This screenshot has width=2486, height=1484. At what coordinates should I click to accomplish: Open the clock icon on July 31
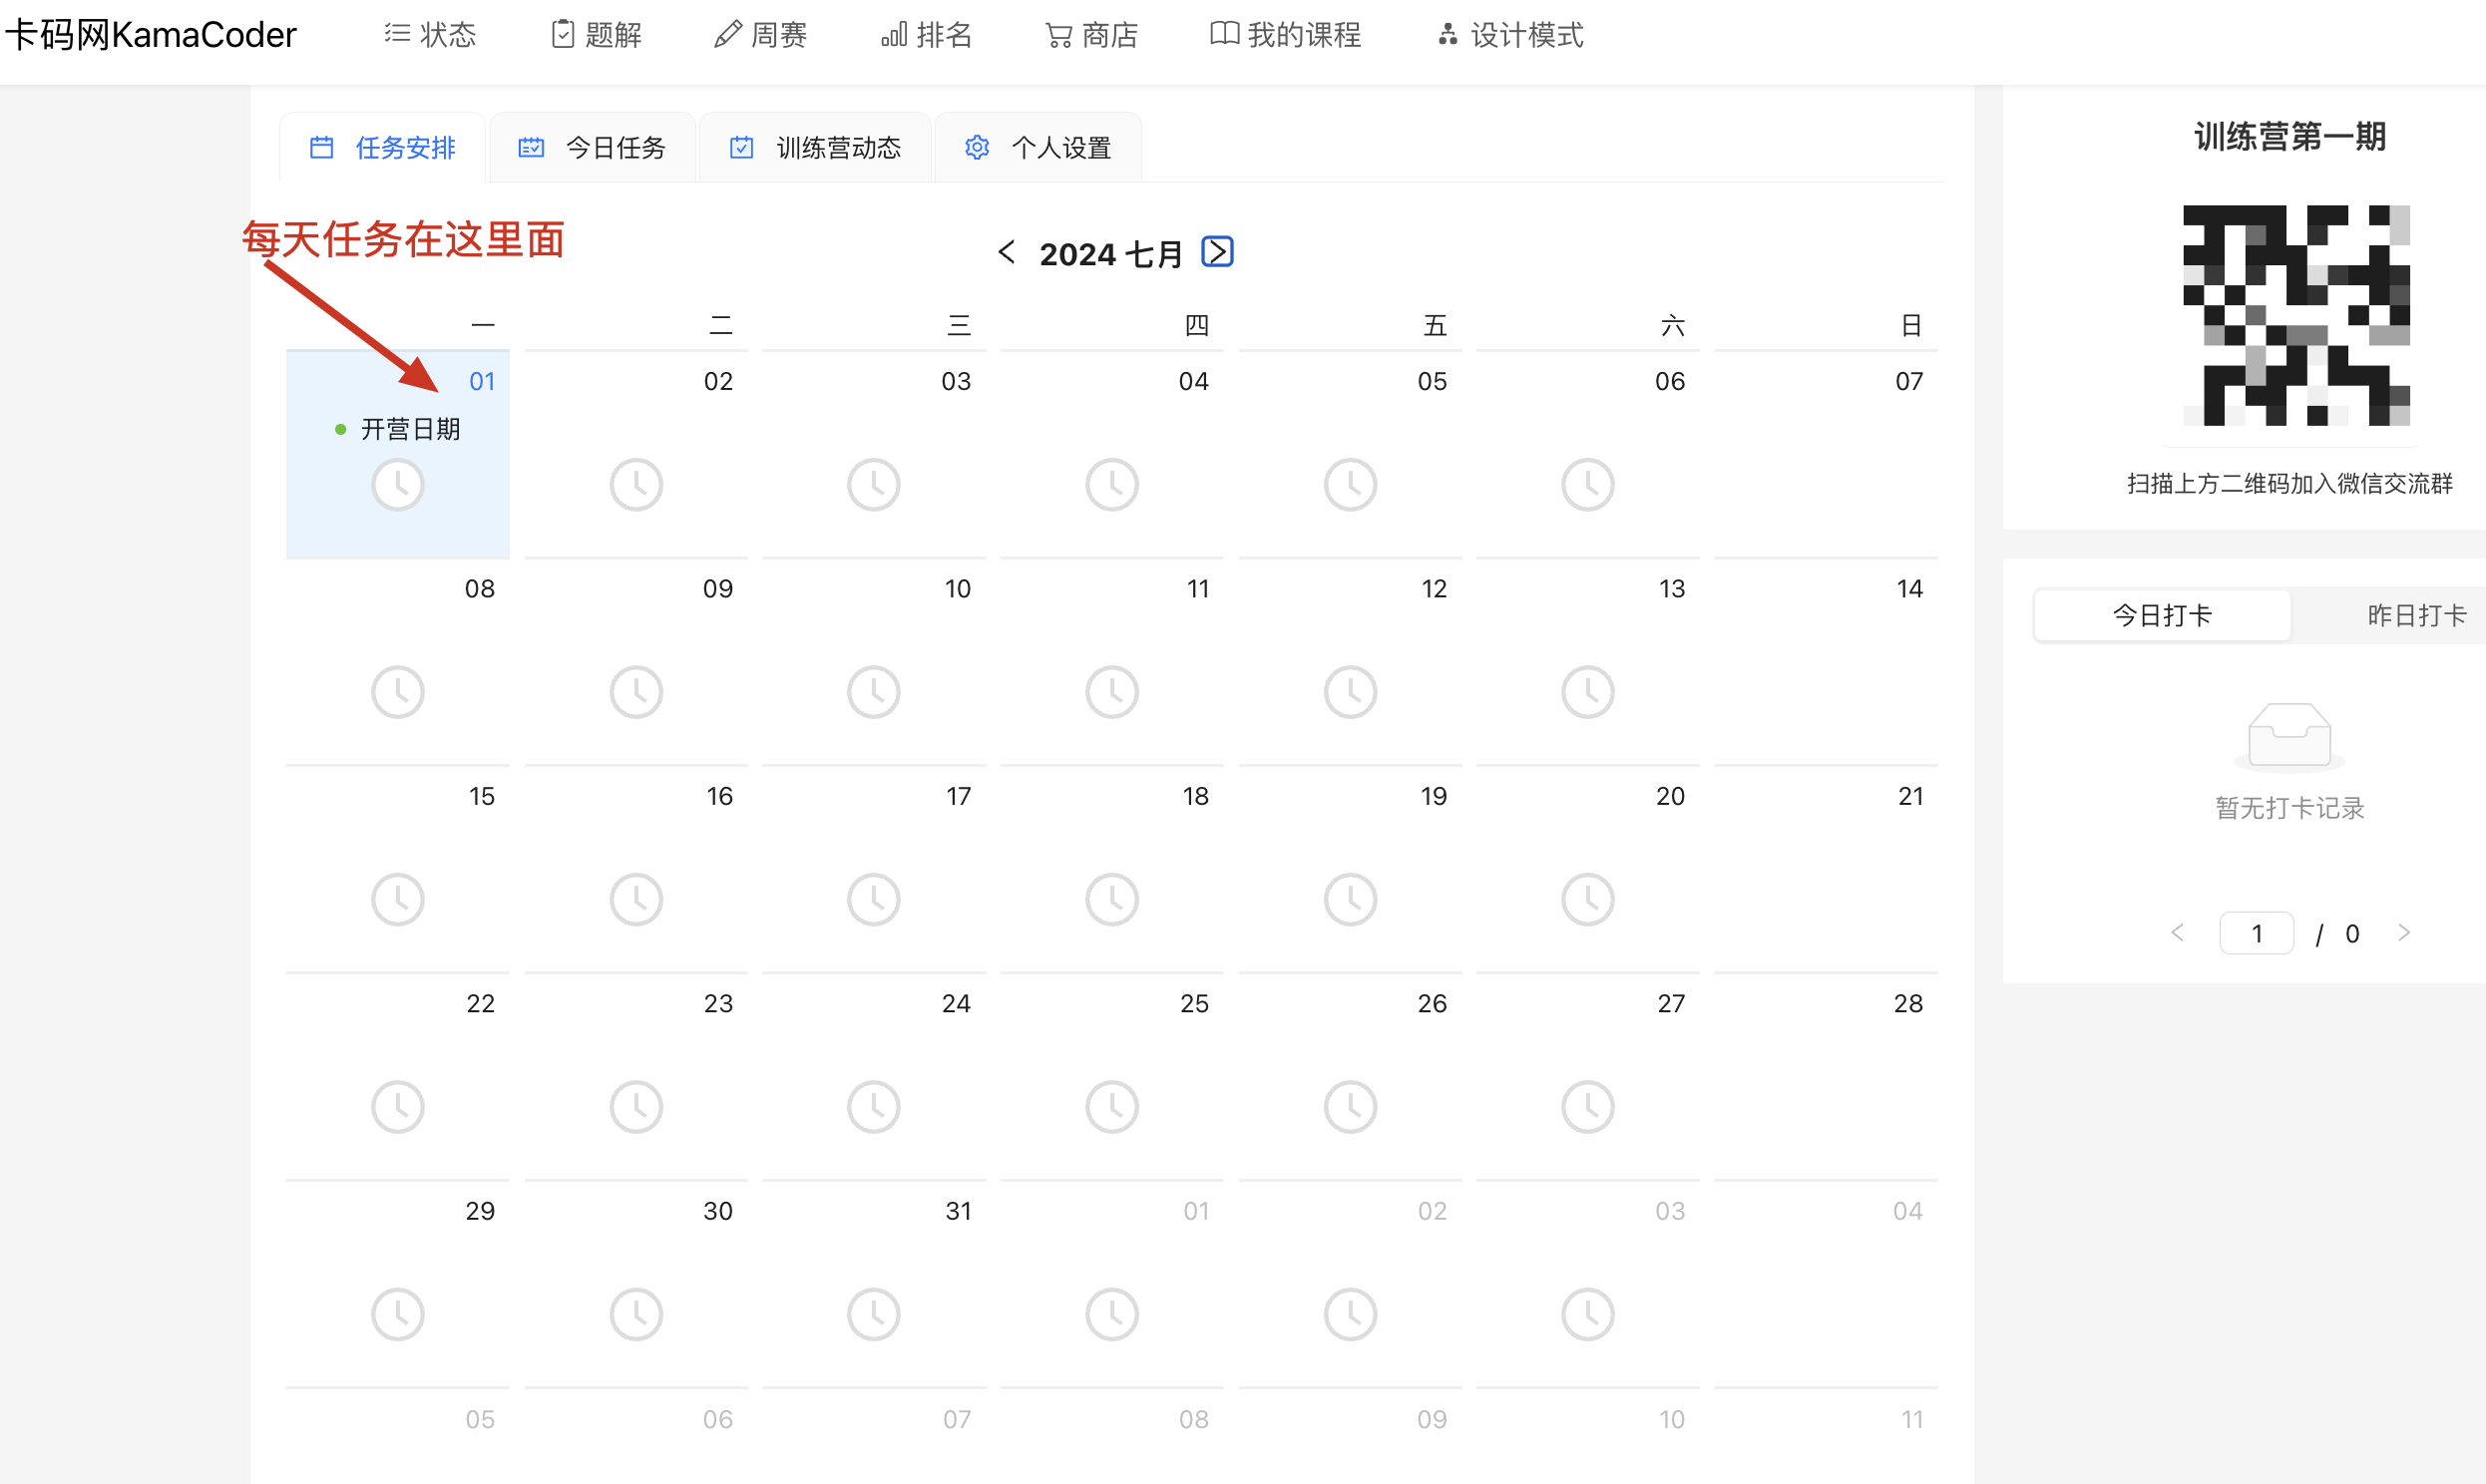click(874, 1314)
